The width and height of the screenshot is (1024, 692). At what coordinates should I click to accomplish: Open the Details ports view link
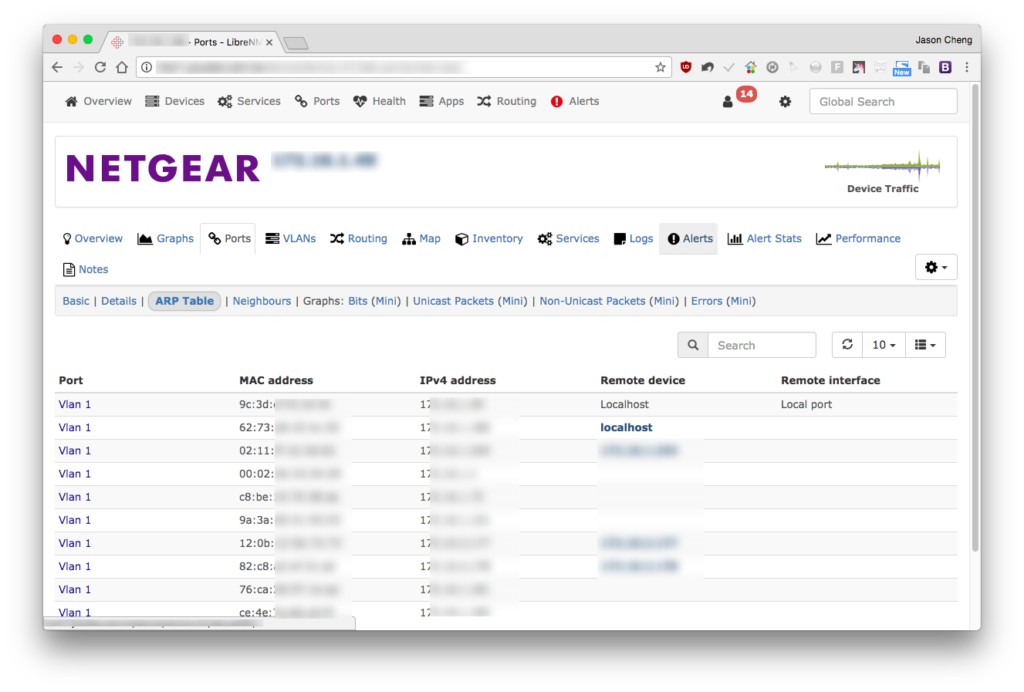click(x=119, y=301)
